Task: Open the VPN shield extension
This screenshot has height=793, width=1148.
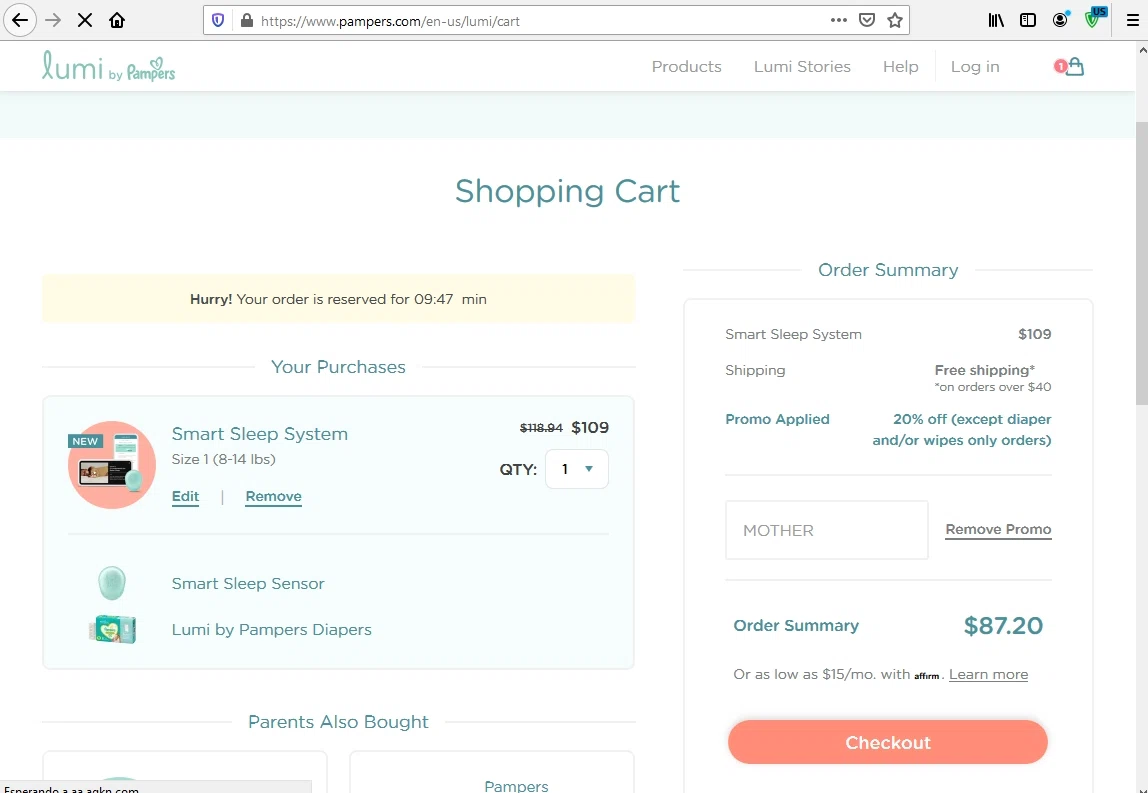Action: (1093, 19)
